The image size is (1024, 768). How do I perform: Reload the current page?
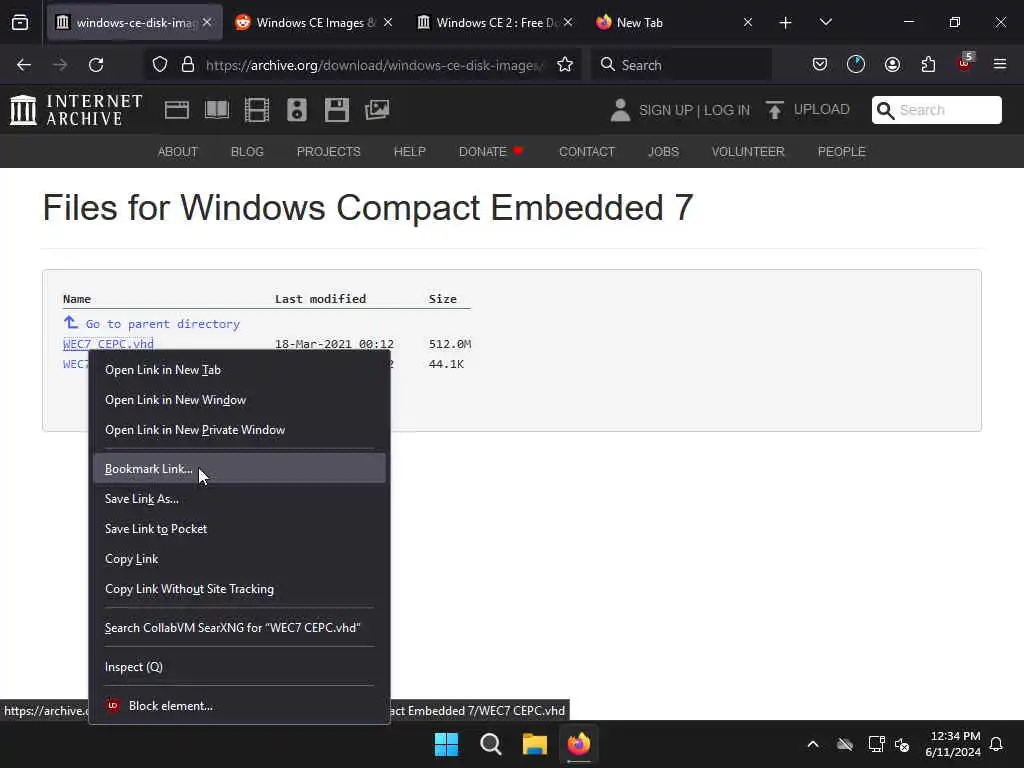pyautogui.click(x=96, y=65)
